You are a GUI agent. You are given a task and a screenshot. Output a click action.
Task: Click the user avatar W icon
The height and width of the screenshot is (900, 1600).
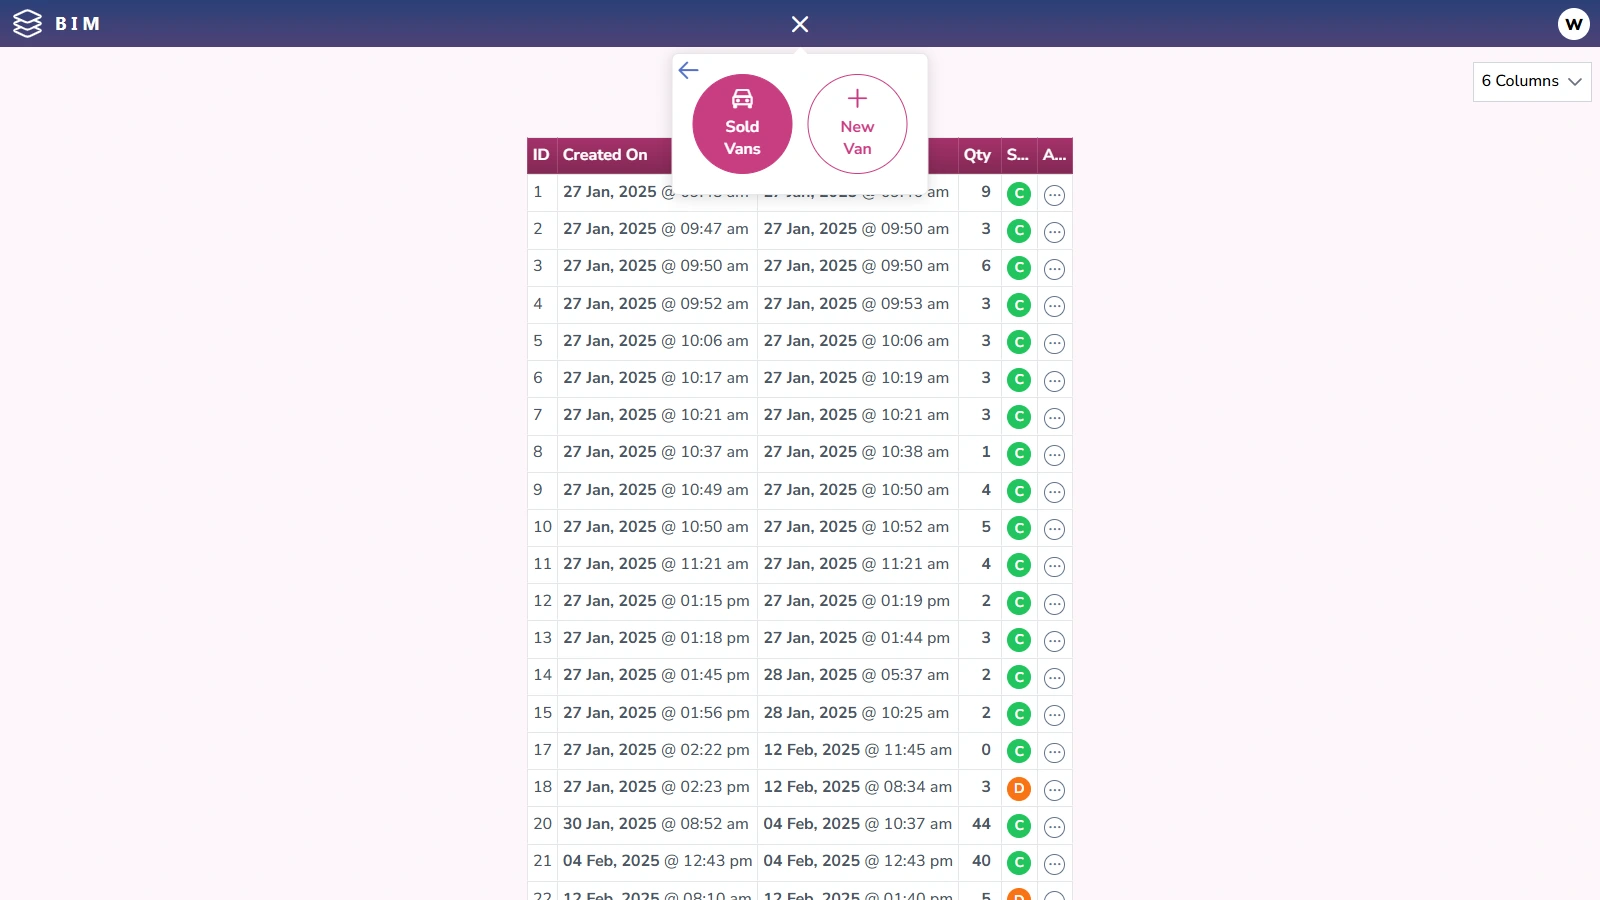click(1573, 24)
